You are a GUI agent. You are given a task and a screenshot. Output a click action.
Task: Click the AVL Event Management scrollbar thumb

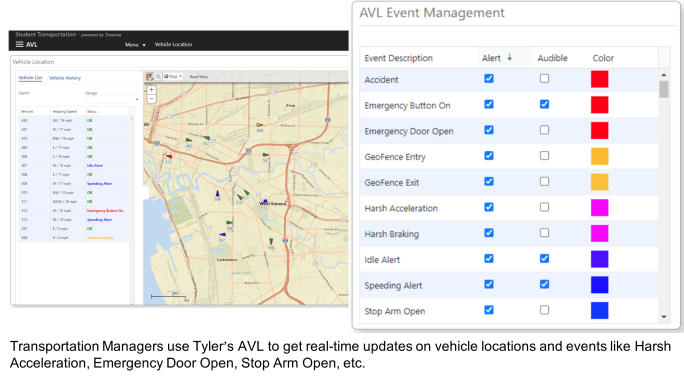pos(663,89)
